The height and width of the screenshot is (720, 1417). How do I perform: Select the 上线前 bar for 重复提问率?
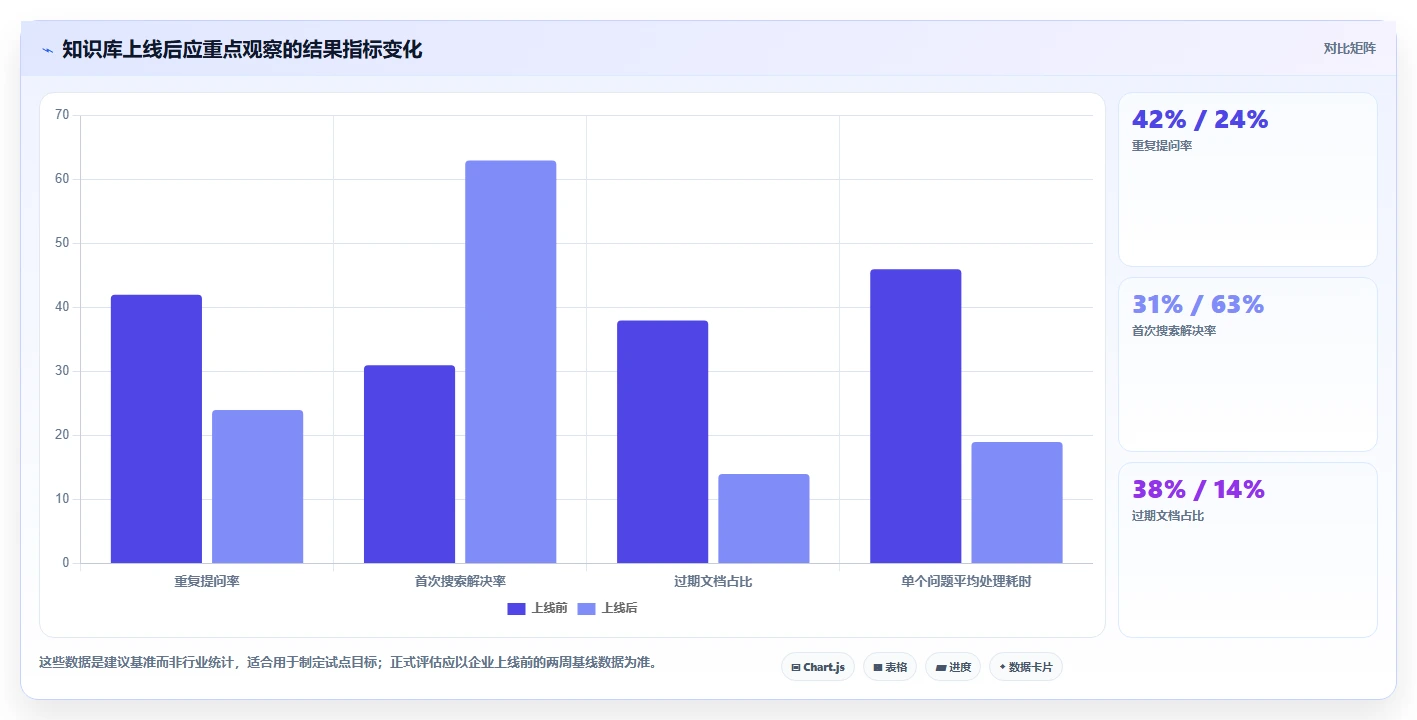tap(156, 429)
